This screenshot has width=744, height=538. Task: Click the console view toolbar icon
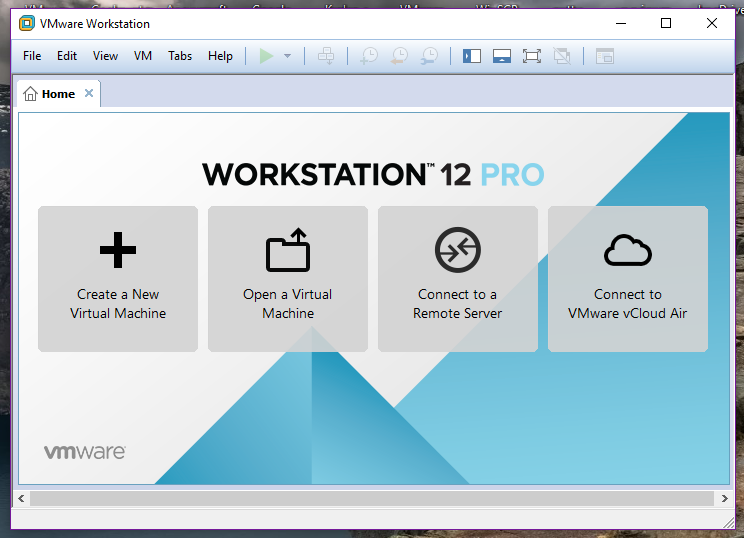(x=605, y=56)
